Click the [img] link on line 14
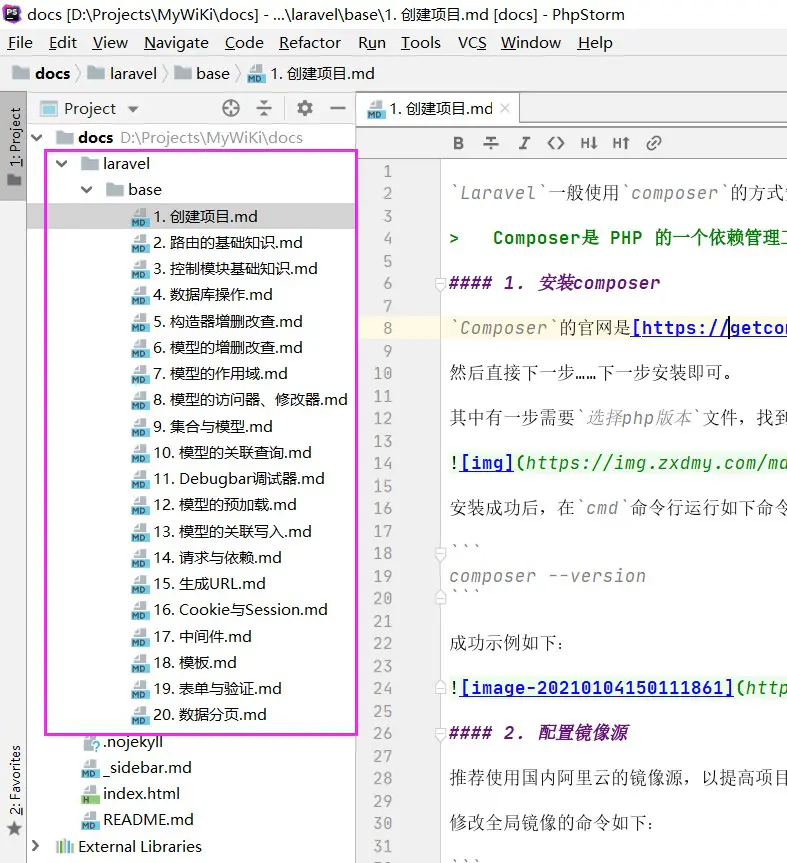This screenshot has height=863, width=787. pos(487,463)
